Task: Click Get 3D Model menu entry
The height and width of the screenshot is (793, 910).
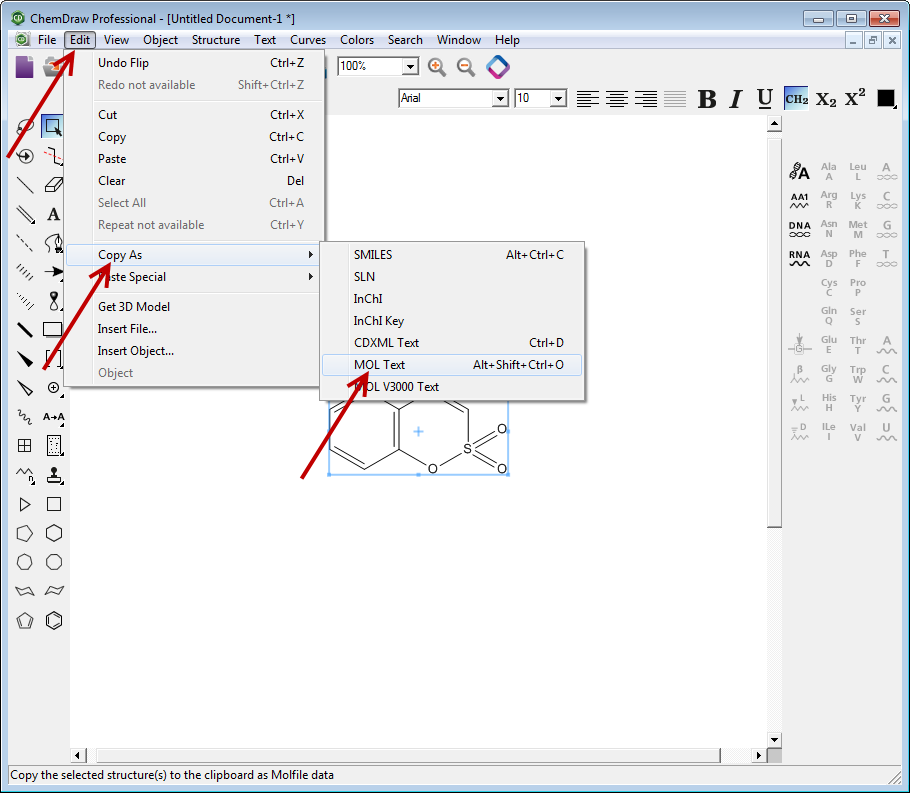Action: [134, 307]
